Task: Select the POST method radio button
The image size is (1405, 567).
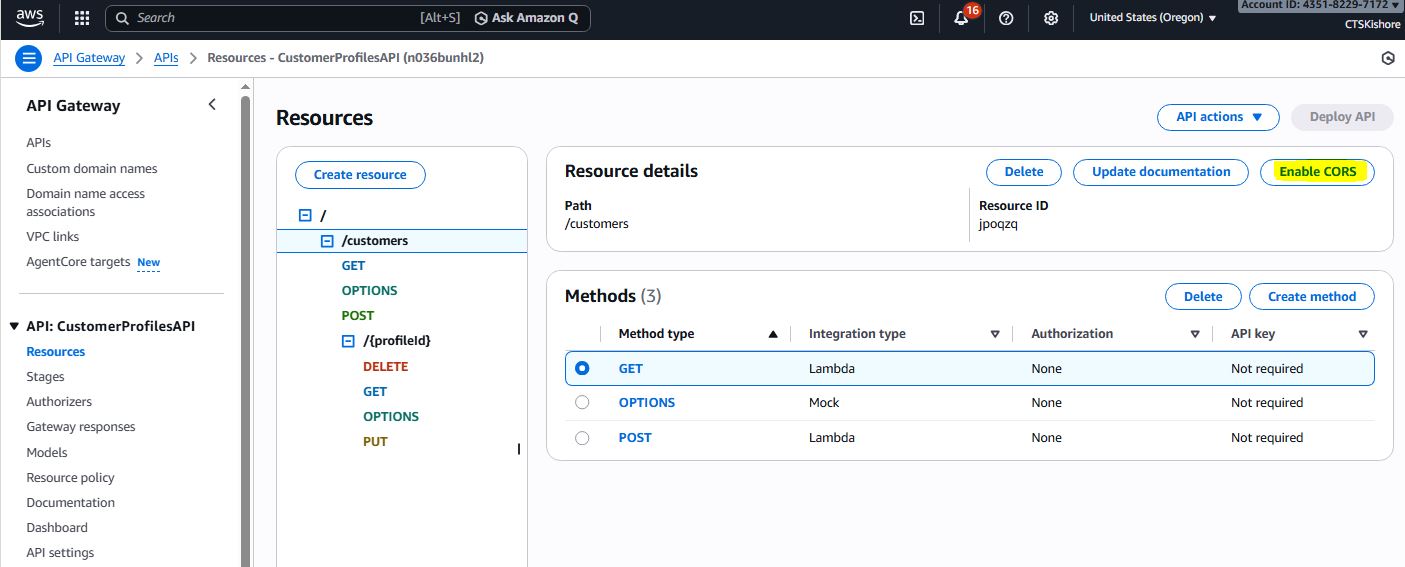Action: [x=582, y=438]
